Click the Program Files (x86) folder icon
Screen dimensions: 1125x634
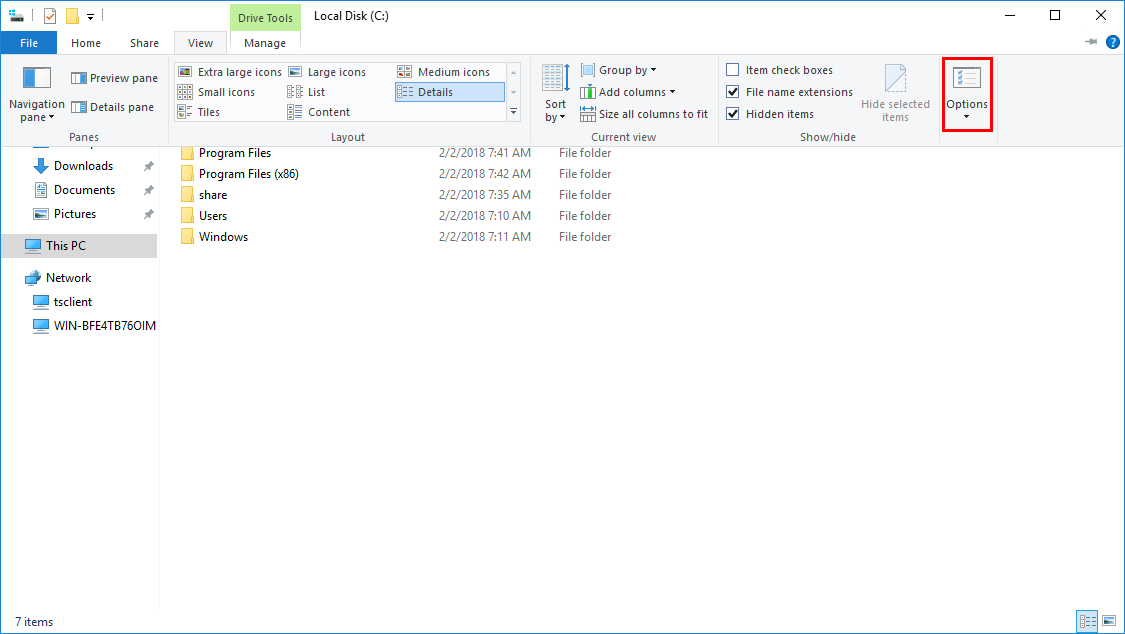187,174
